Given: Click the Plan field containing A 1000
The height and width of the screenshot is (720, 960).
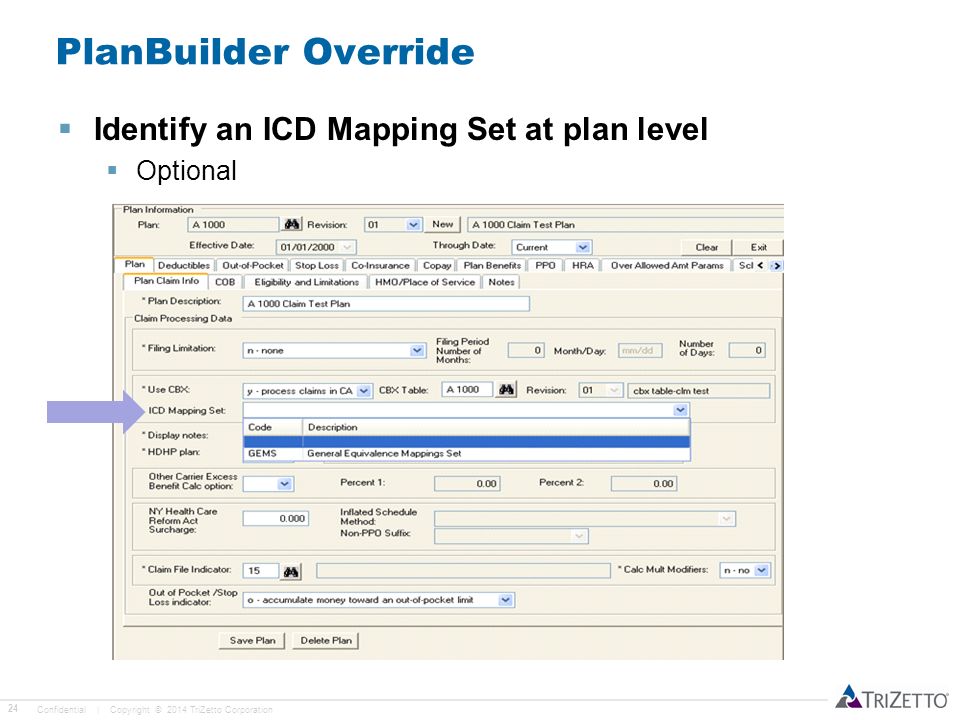Looking at the screenshot, I should [x=233, y=225].
